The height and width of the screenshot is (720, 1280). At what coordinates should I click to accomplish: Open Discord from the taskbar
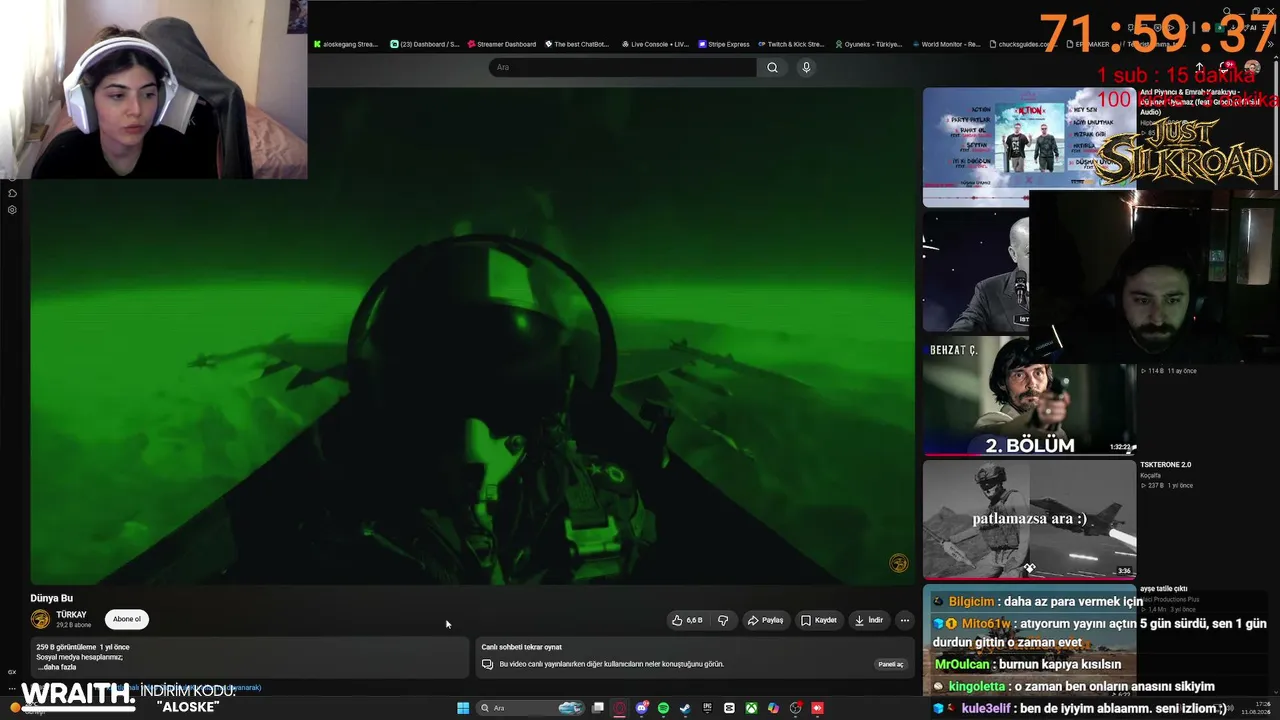[642, 708]
